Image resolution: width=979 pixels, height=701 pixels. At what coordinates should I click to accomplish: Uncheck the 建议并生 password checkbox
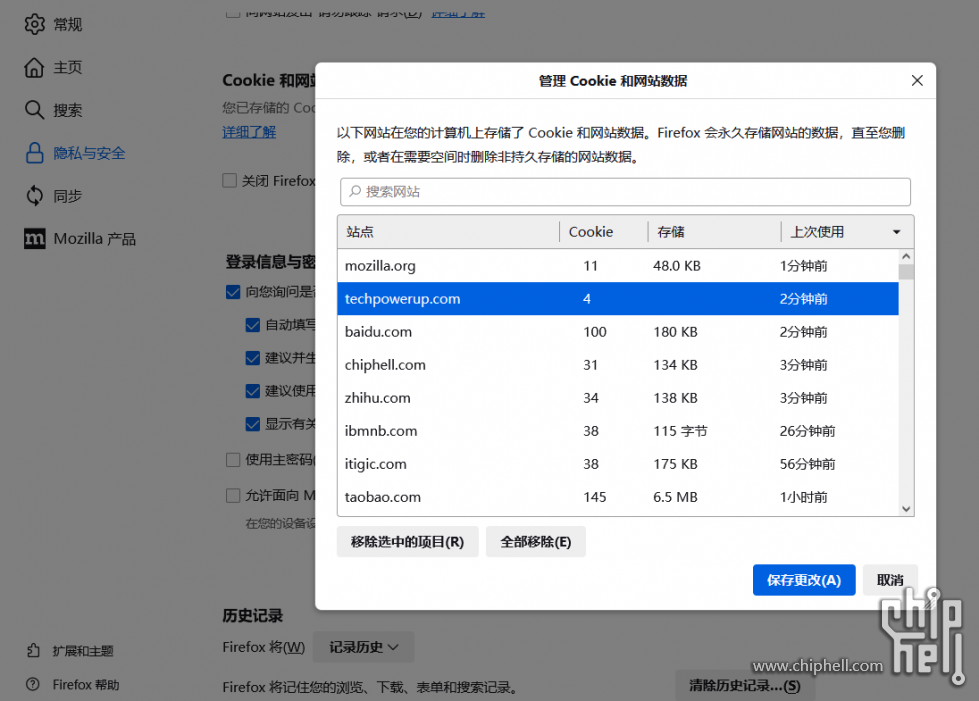coord(253,358)
